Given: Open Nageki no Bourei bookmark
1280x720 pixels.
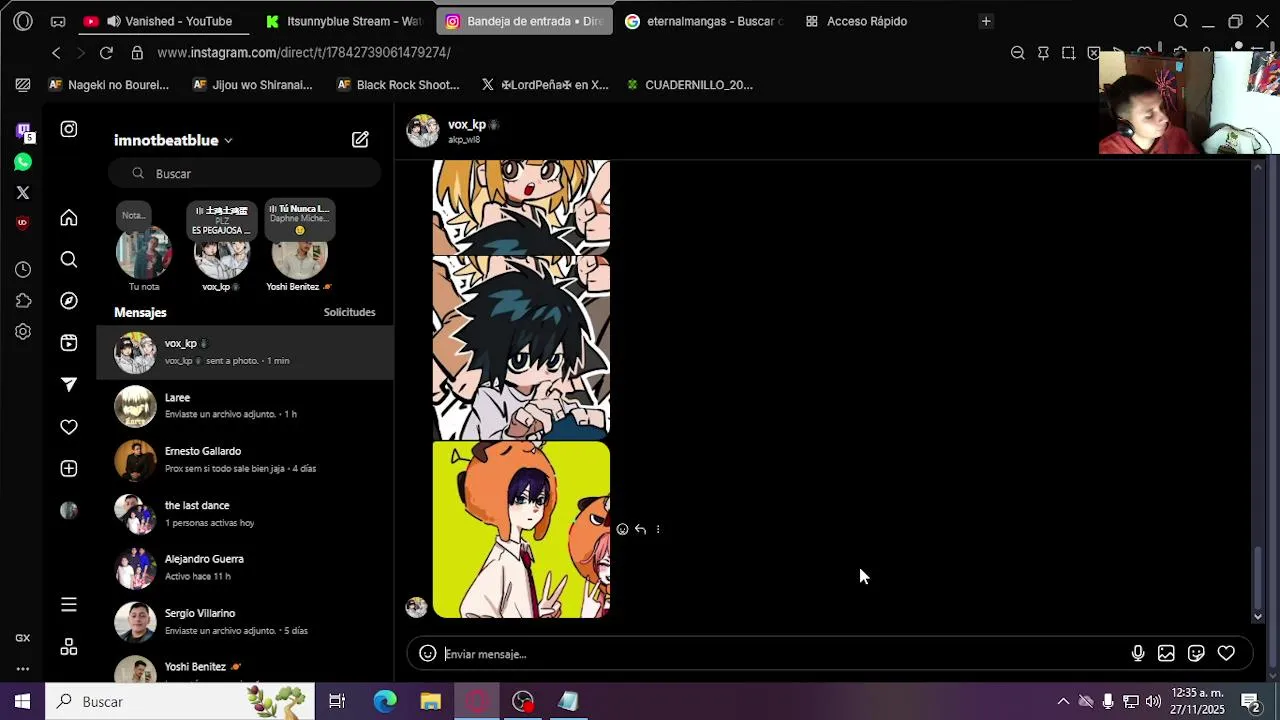Looking at the screenshot, I should [108, 85].
